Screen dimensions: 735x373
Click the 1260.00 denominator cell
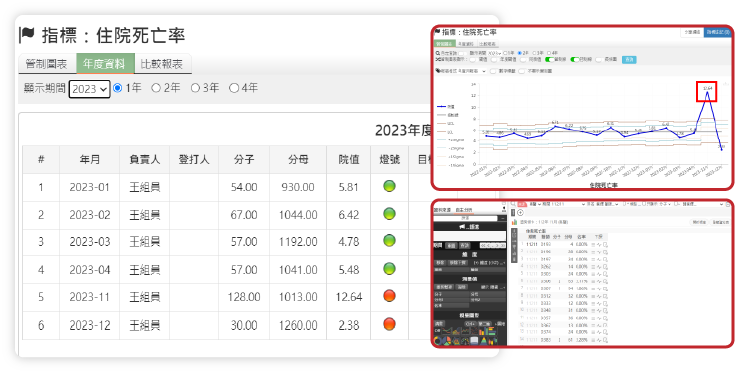point(298,325)
